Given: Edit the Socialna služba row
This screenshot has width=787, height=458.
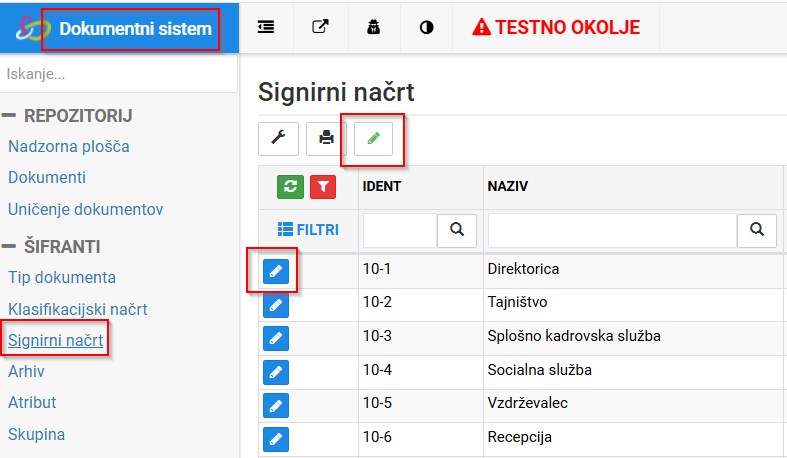Looking at the screenshot, I should pyautogui.click(x=276, y=372).
